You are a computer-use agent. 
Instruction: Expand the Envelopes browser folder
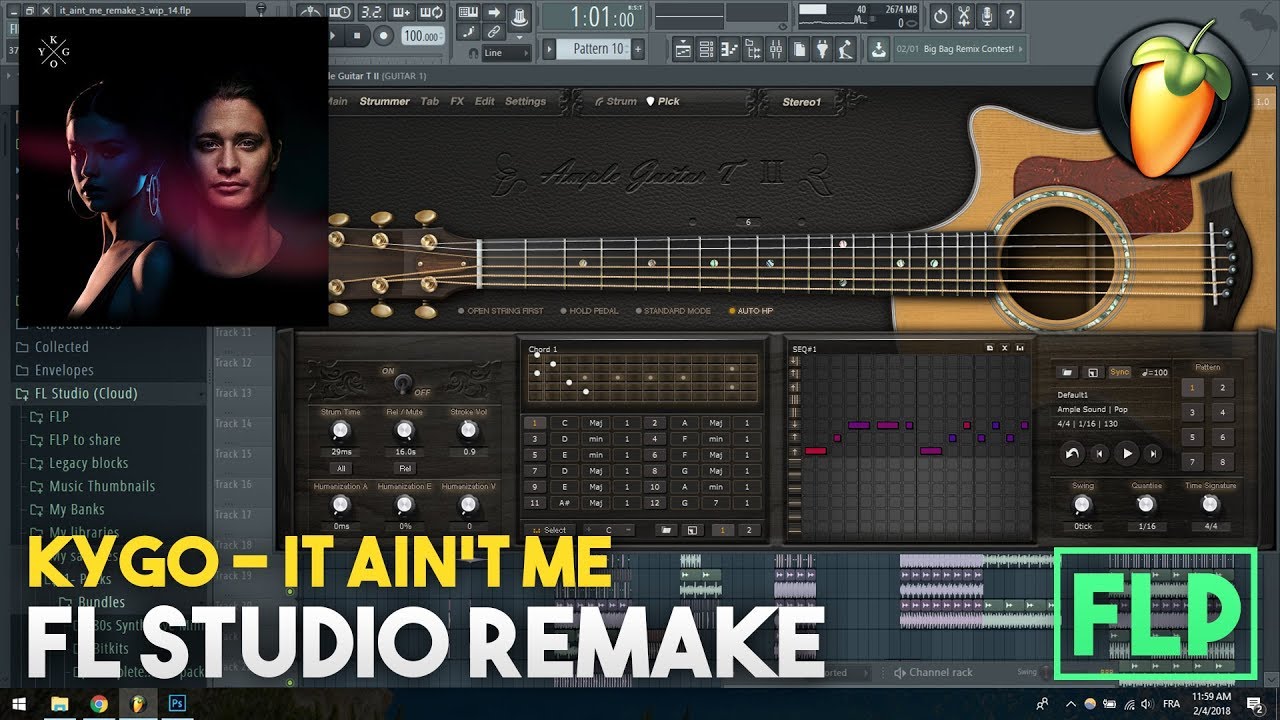[55, 370]
